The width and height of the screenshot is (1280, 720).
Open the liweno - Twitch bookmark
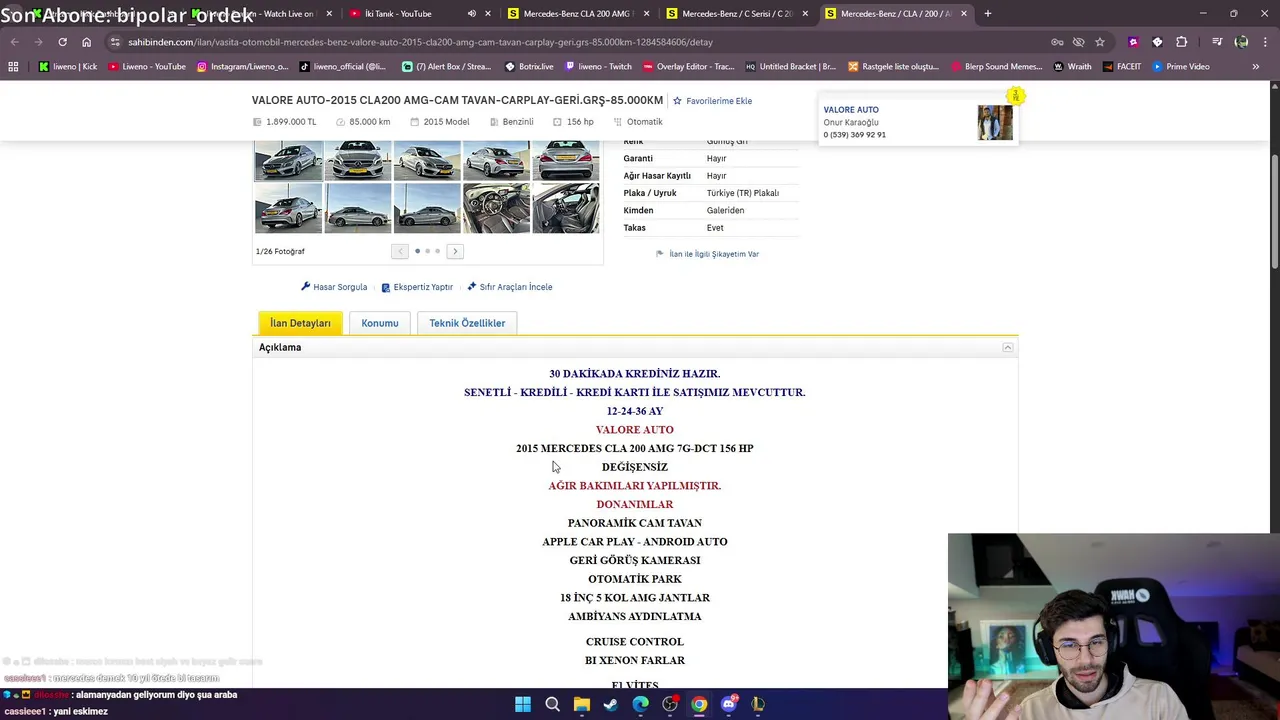coord(598,67)
